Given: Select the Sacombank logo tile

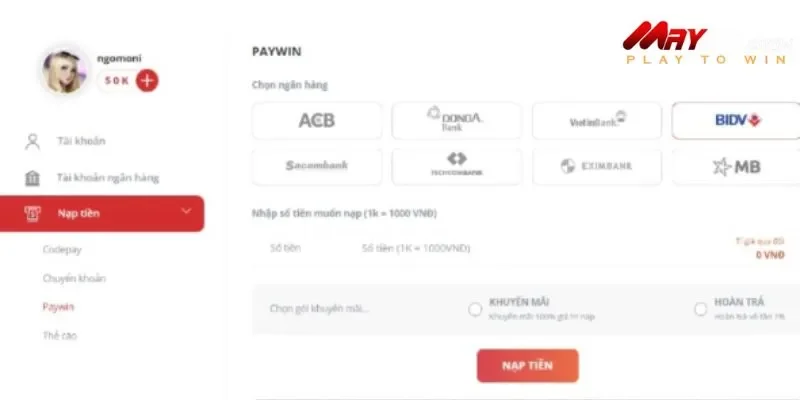Looking at the screenshot, I should (x=317, y=166).
